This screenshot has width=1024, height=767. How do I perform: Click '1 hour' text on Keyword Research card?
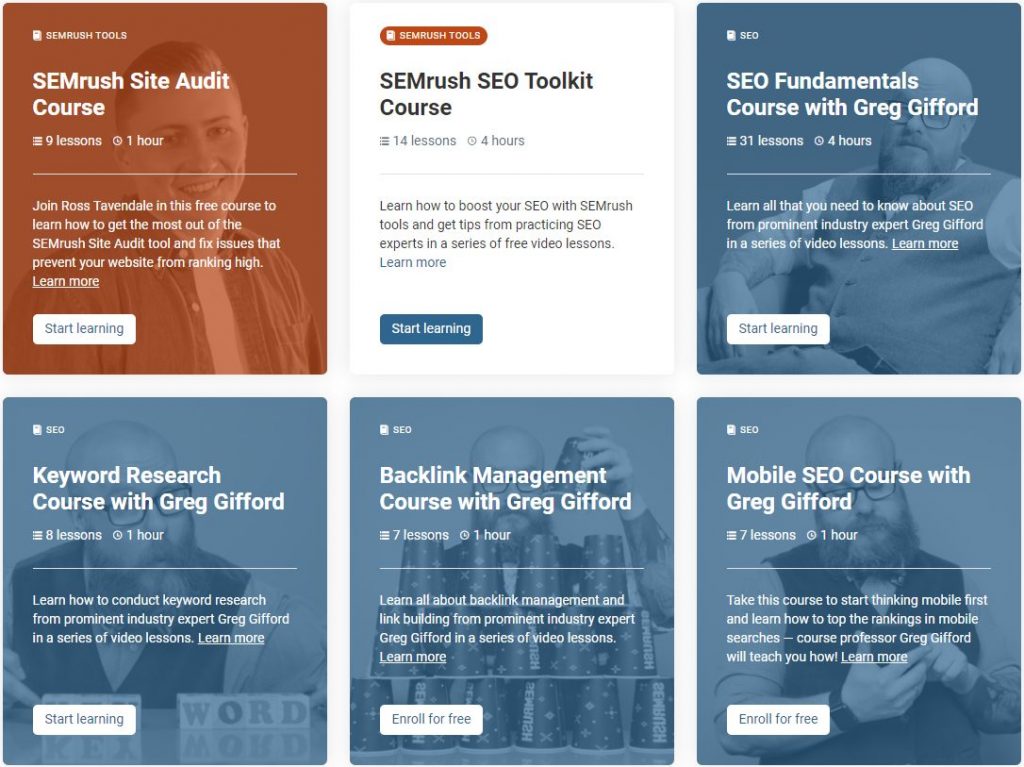145,535
